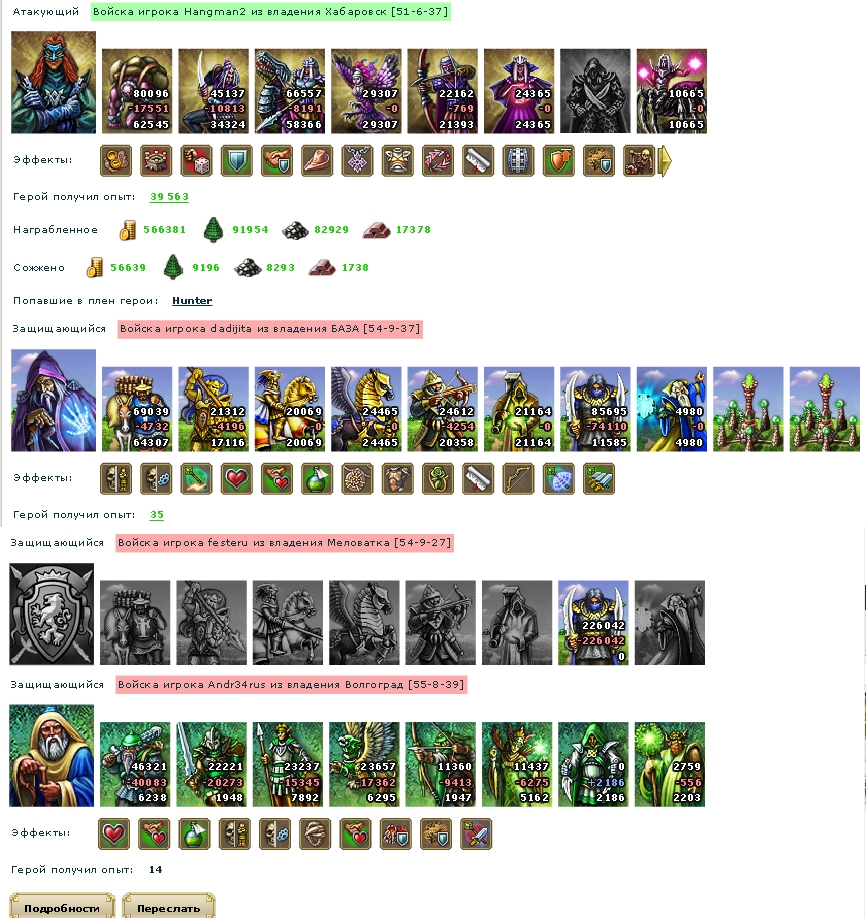Select the attacker unit with 80096 troops
866x918 pixels.
tap(137, 91)
